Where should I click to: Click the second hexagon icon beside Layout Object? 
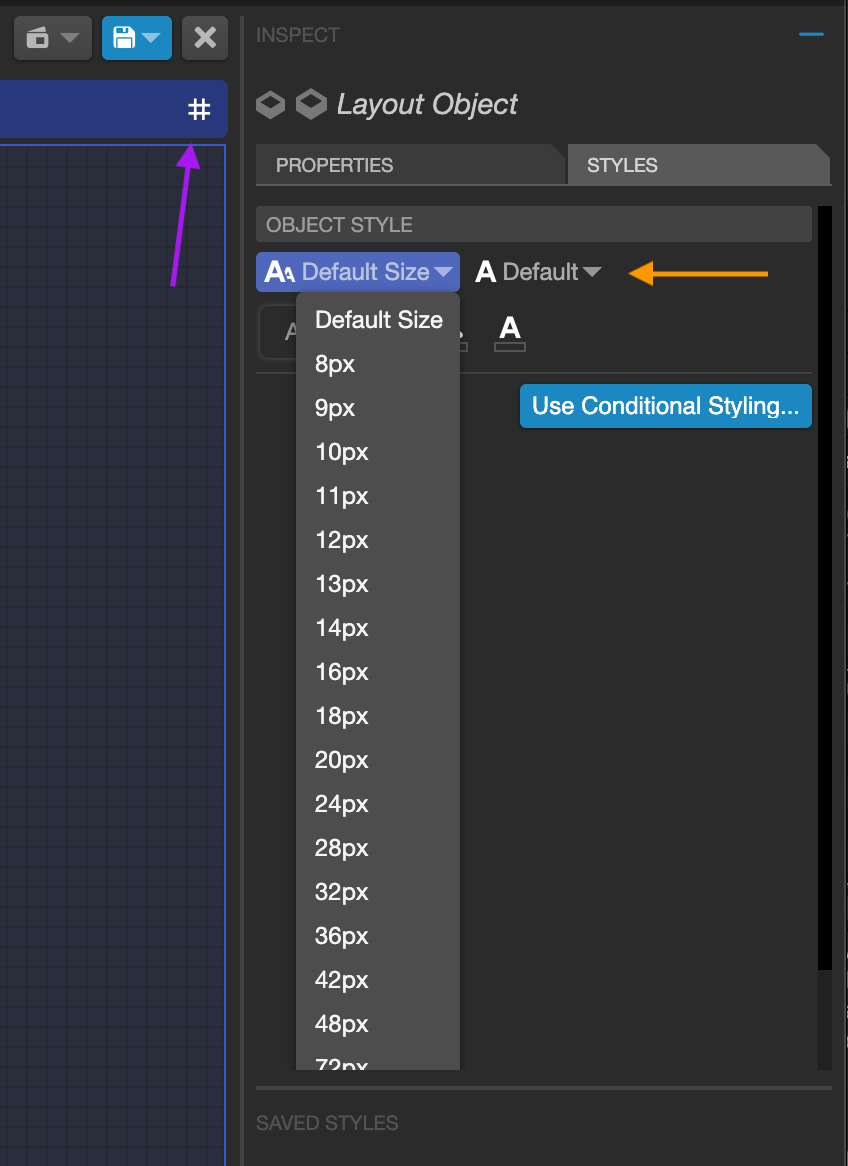pos(311,104)
